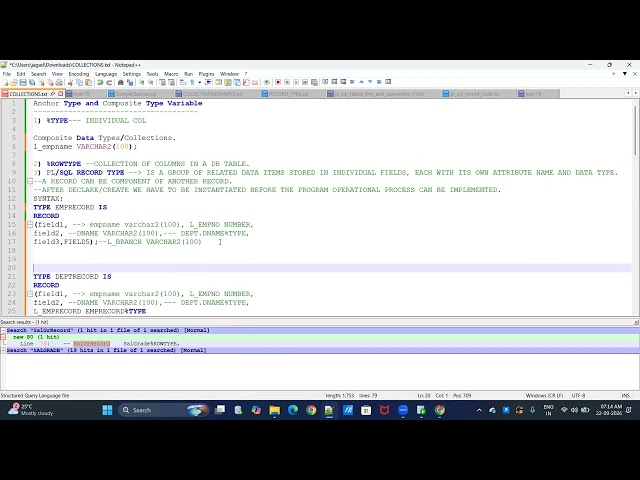Open the Search menu
This screenshot has width=640, height=480.
pos(38,74)
